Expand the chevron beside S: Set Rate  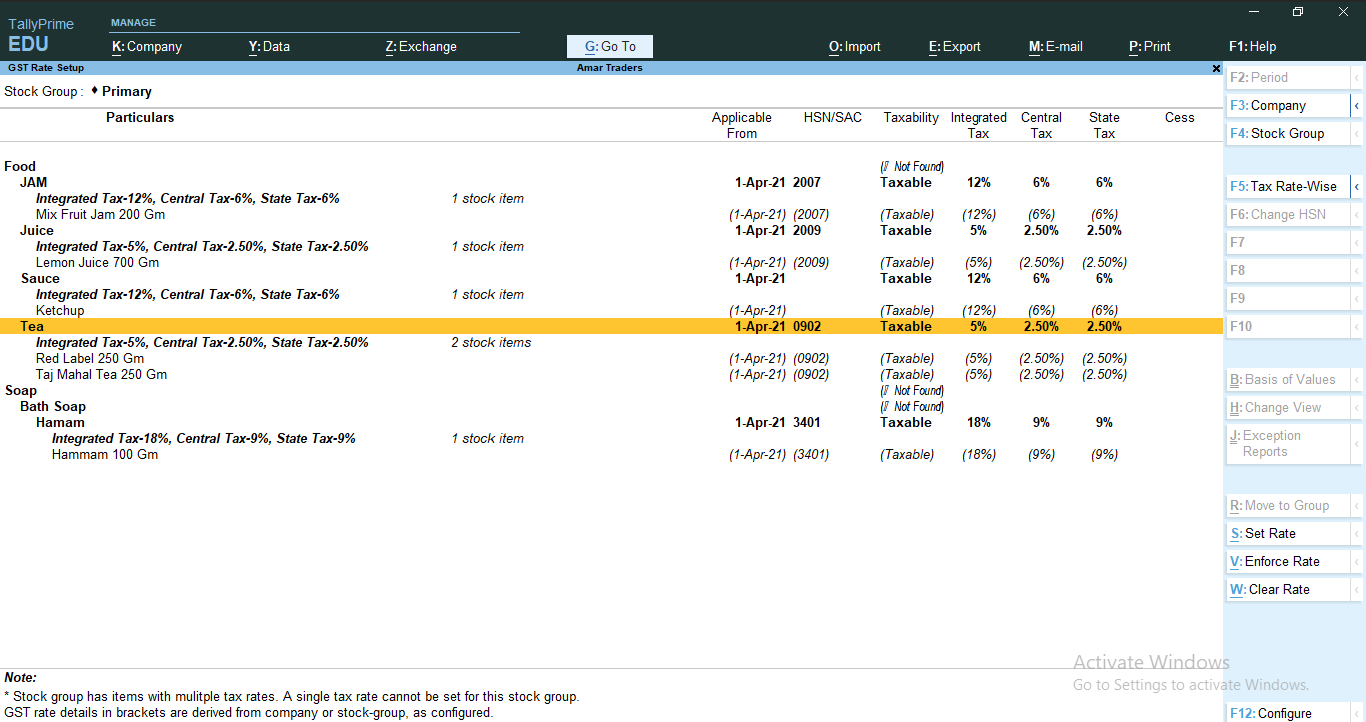[x=1357, y=533]
